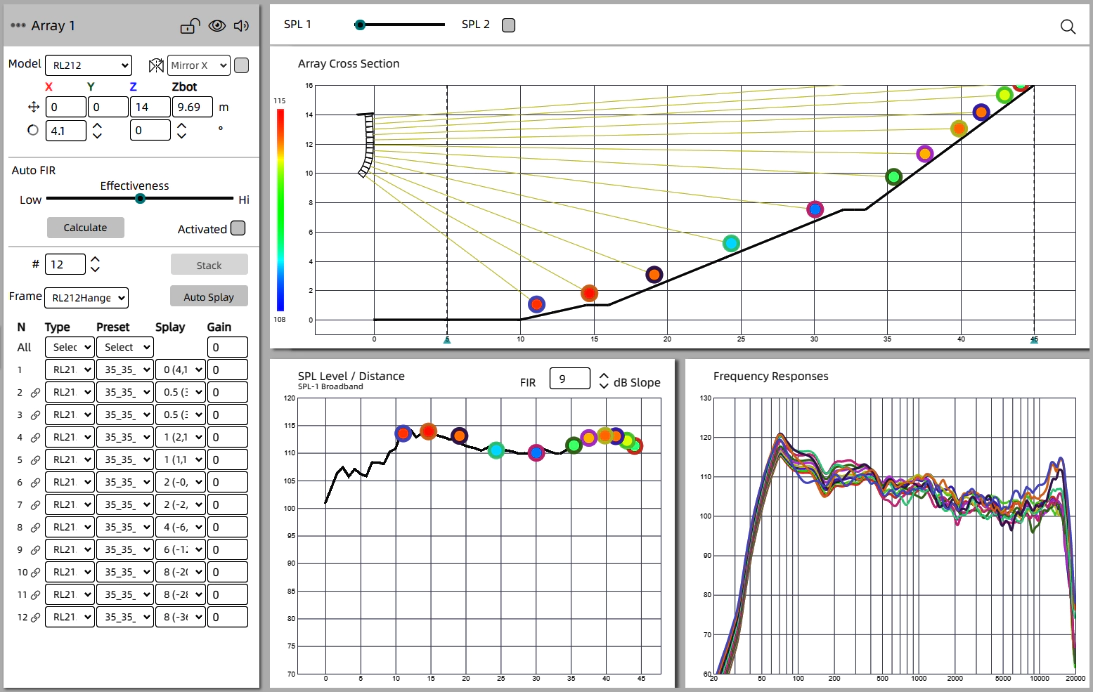Screen dimensions: 1093x692
Task: Enable the Mirror X checkbox
Action: tap(241, 66)
